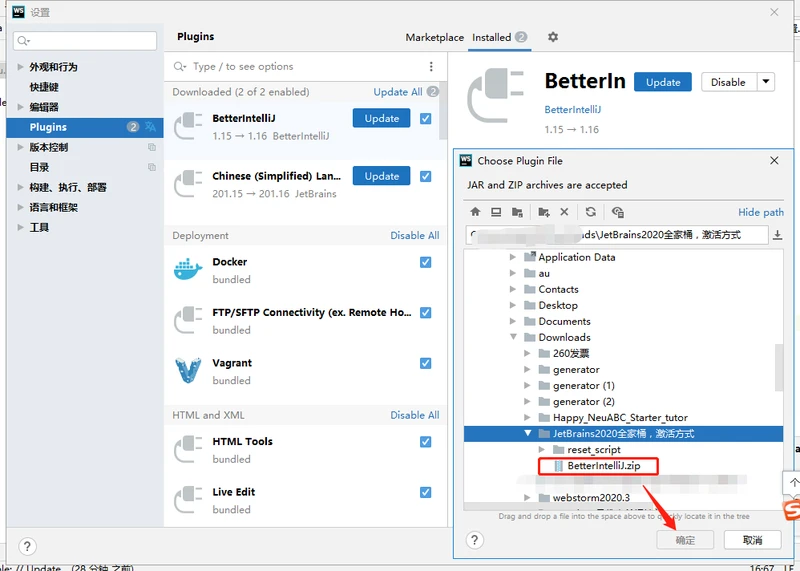This screenshot has width=800, height=571.
Task: Click the Hide path link
Action: [x=760, y=212]
